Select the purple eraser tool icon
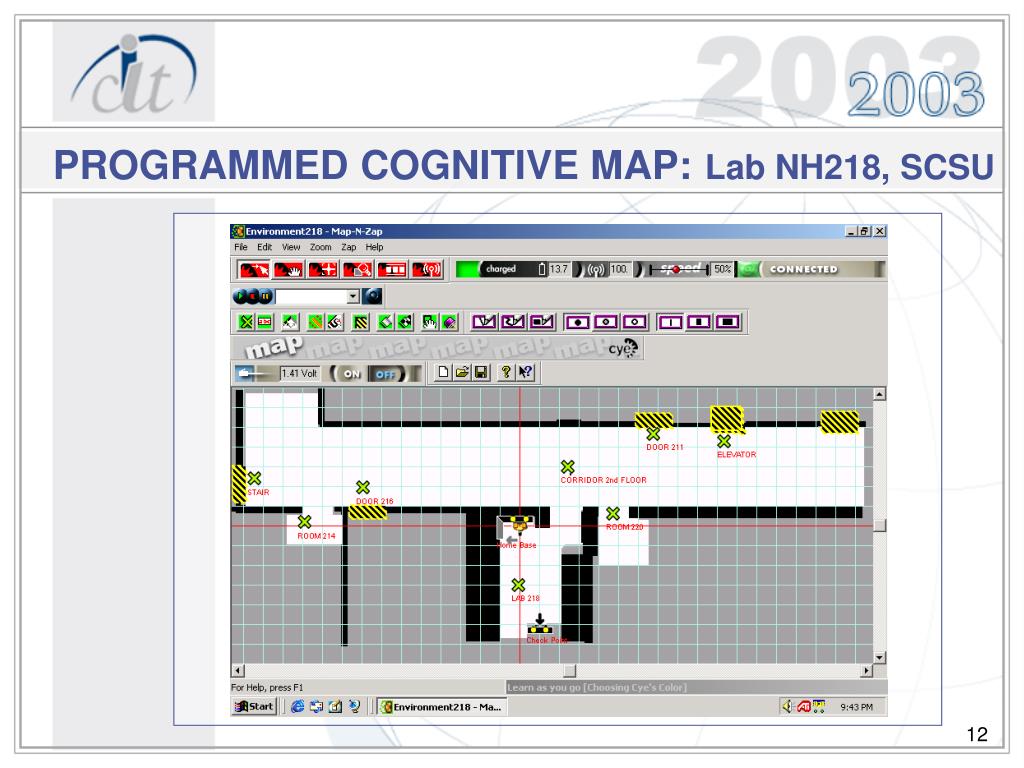This screenshot has height=768, width=1024. (449, 322)
